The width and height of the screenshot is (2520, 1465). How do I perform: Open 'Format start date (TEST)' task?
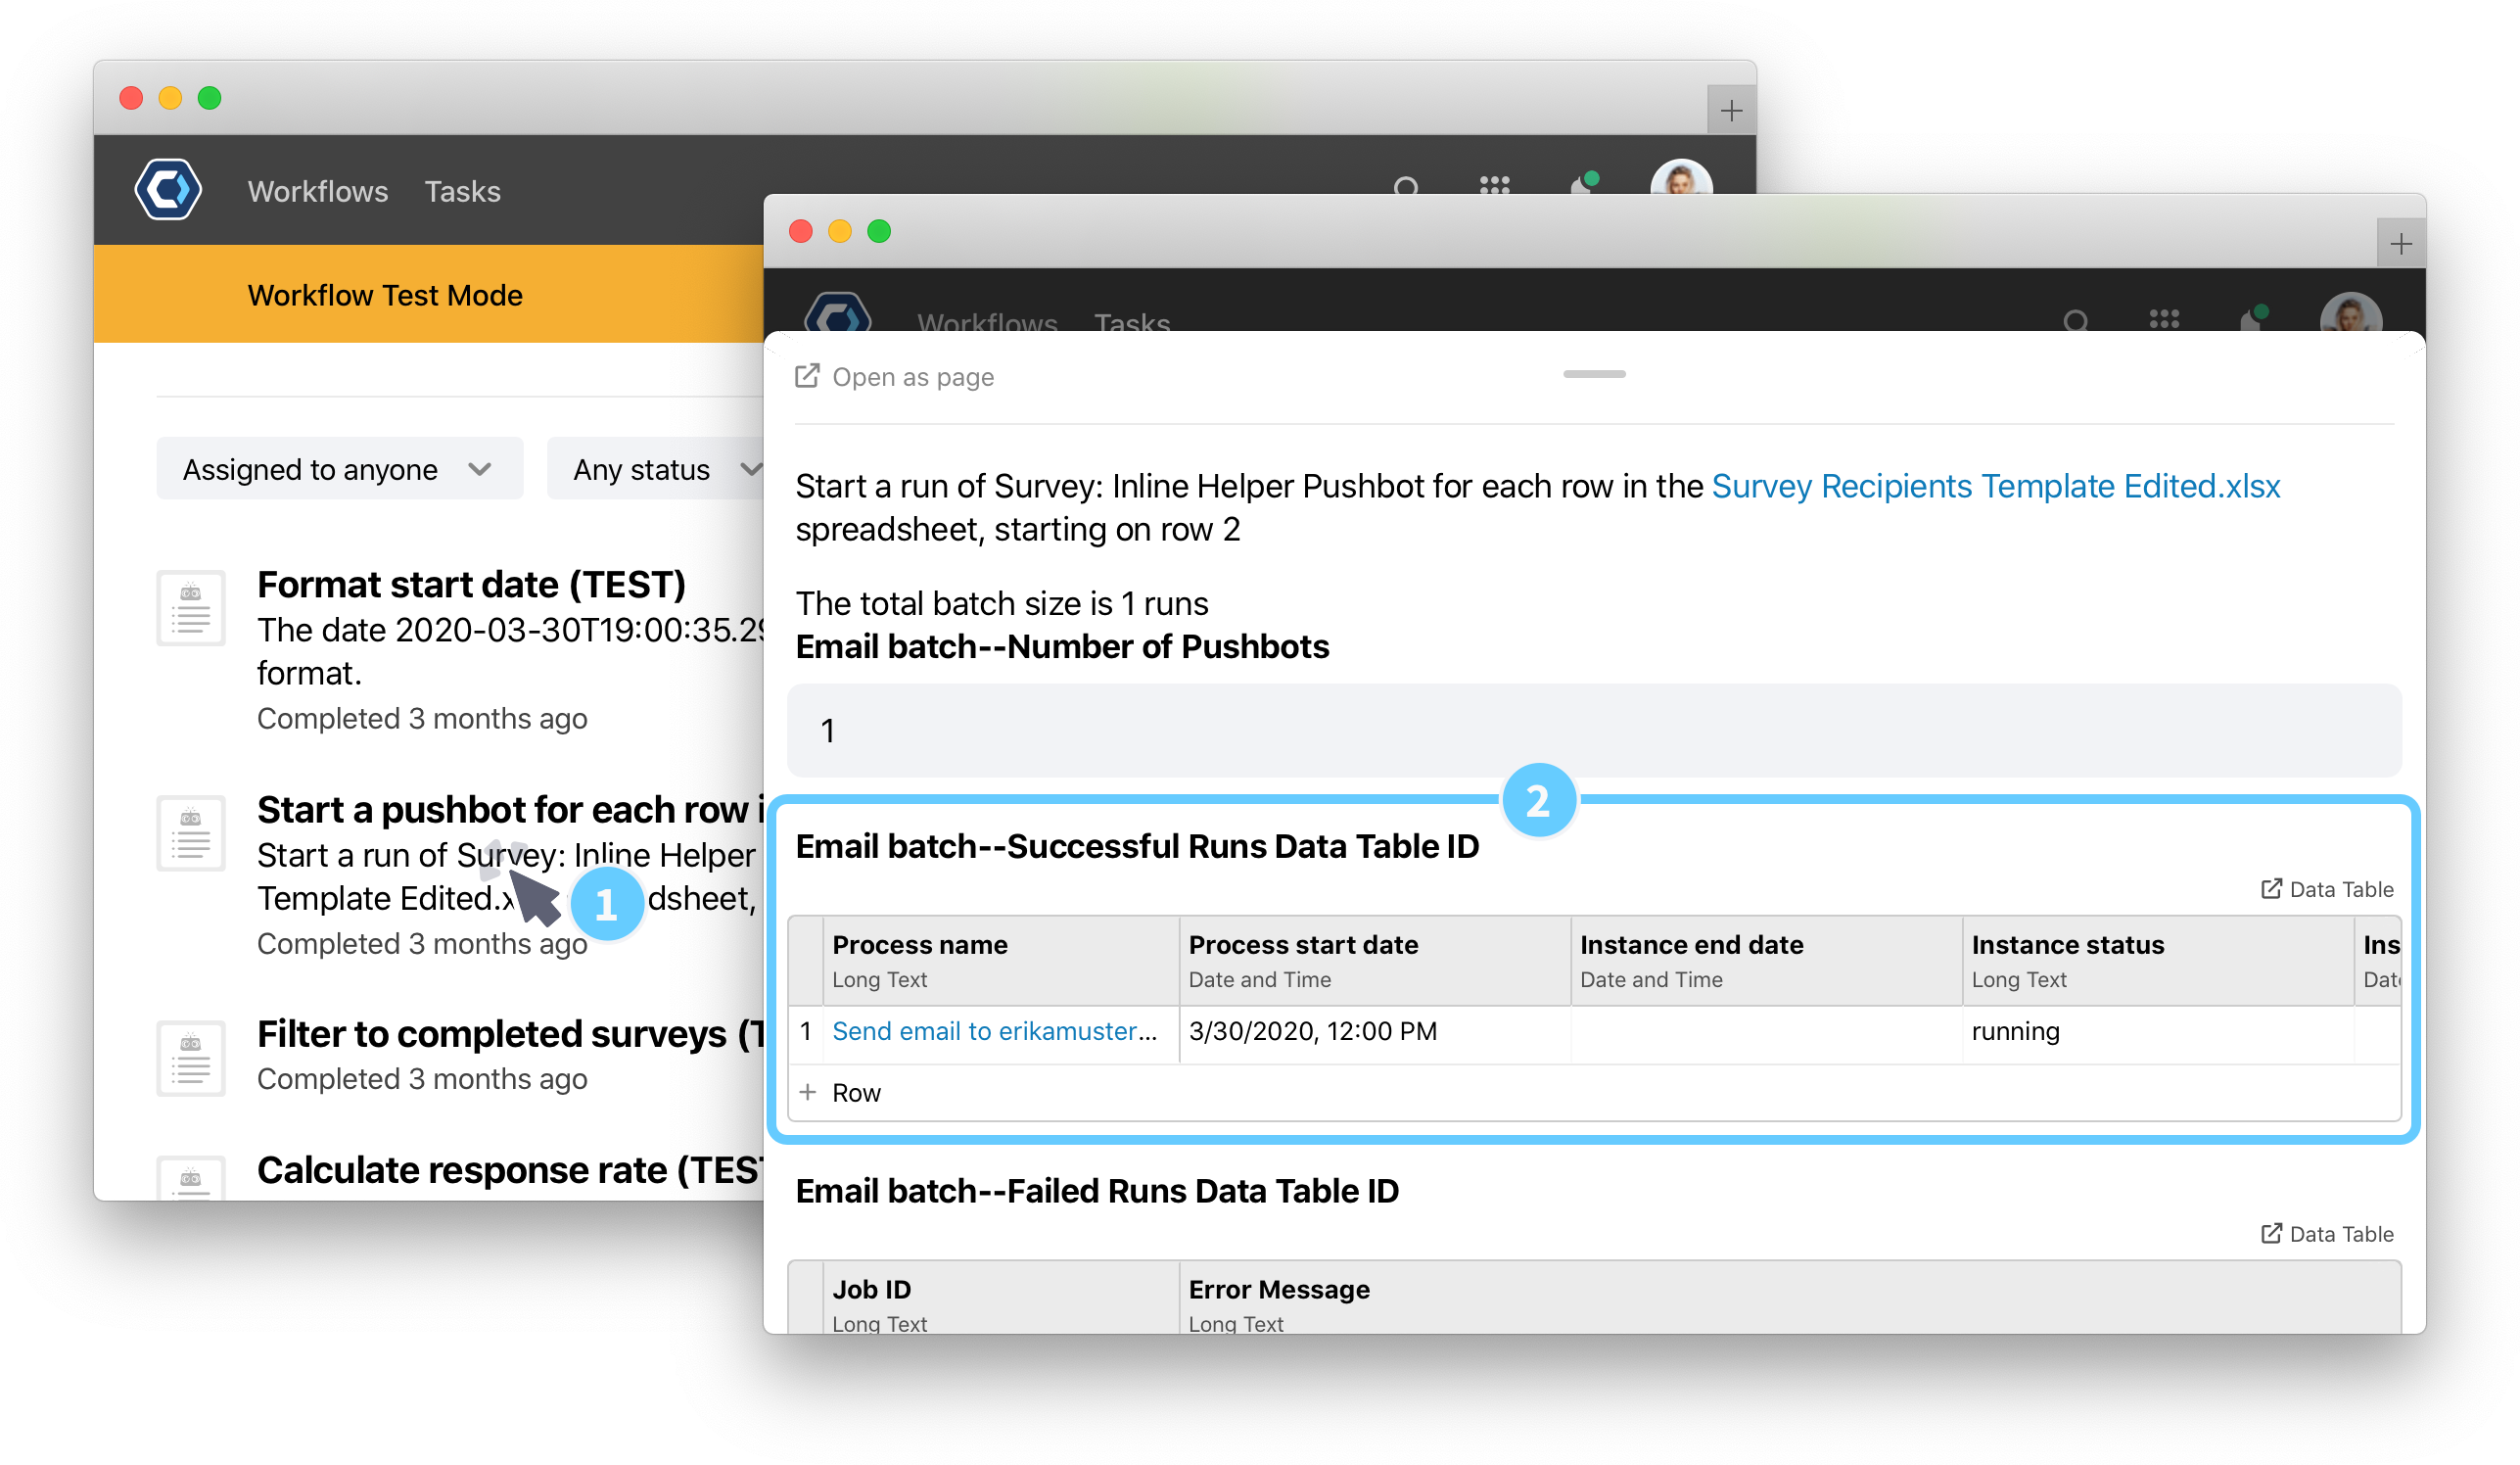coord(471,584)
